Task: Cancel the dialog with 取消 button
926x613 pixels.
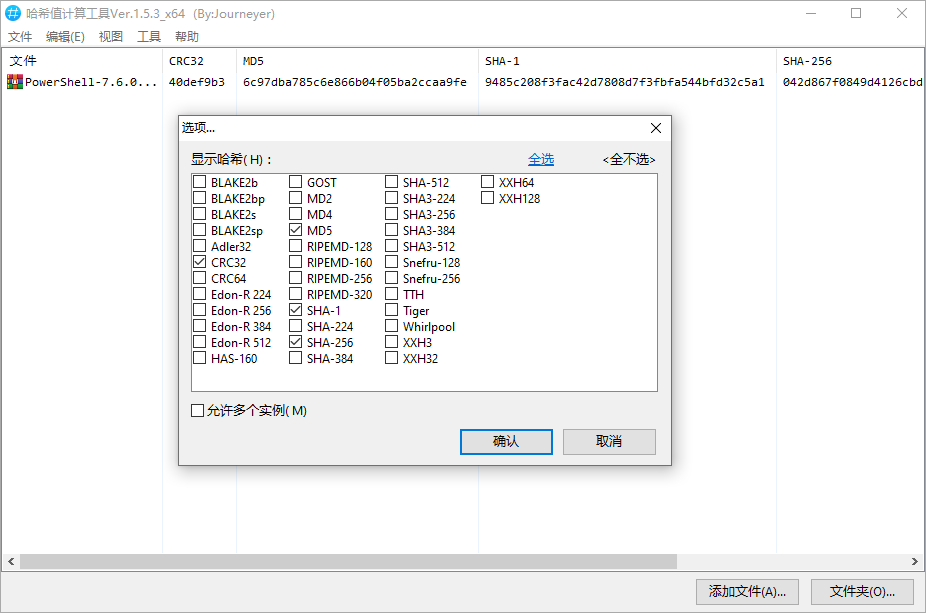Action: pyautogui.click(x=609, y=441)
